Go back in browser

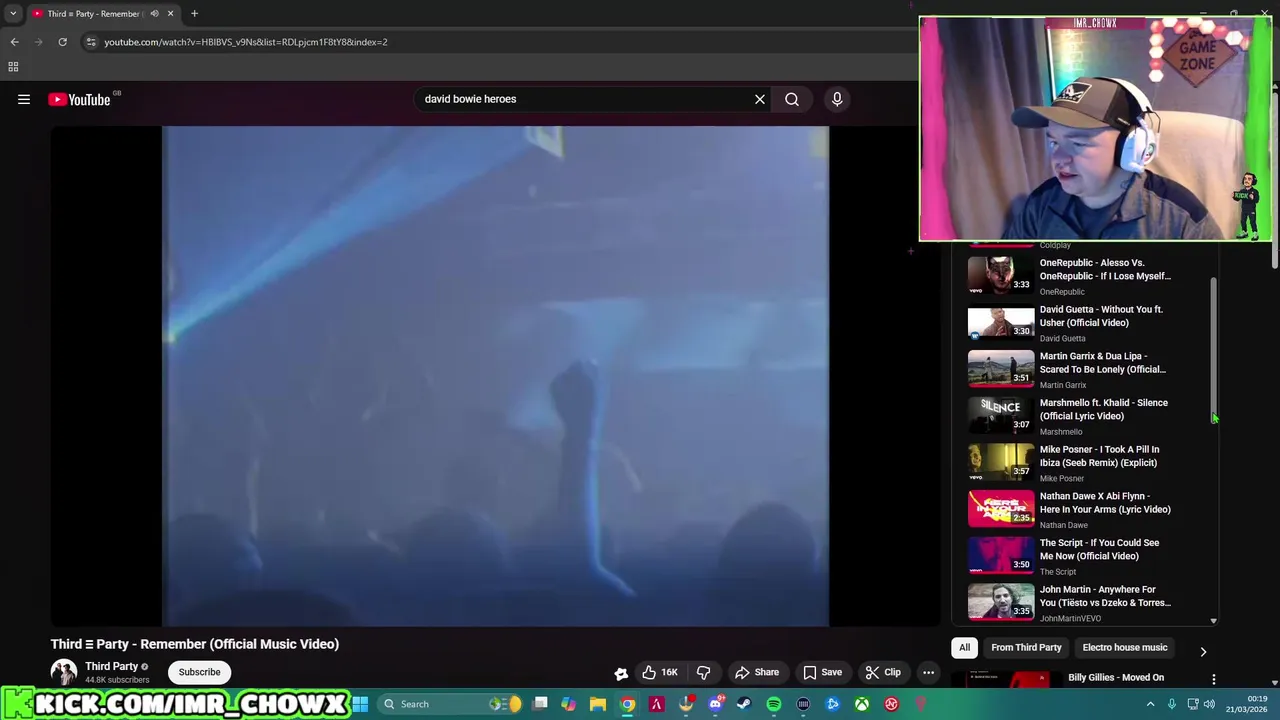[x=14, y=42]
